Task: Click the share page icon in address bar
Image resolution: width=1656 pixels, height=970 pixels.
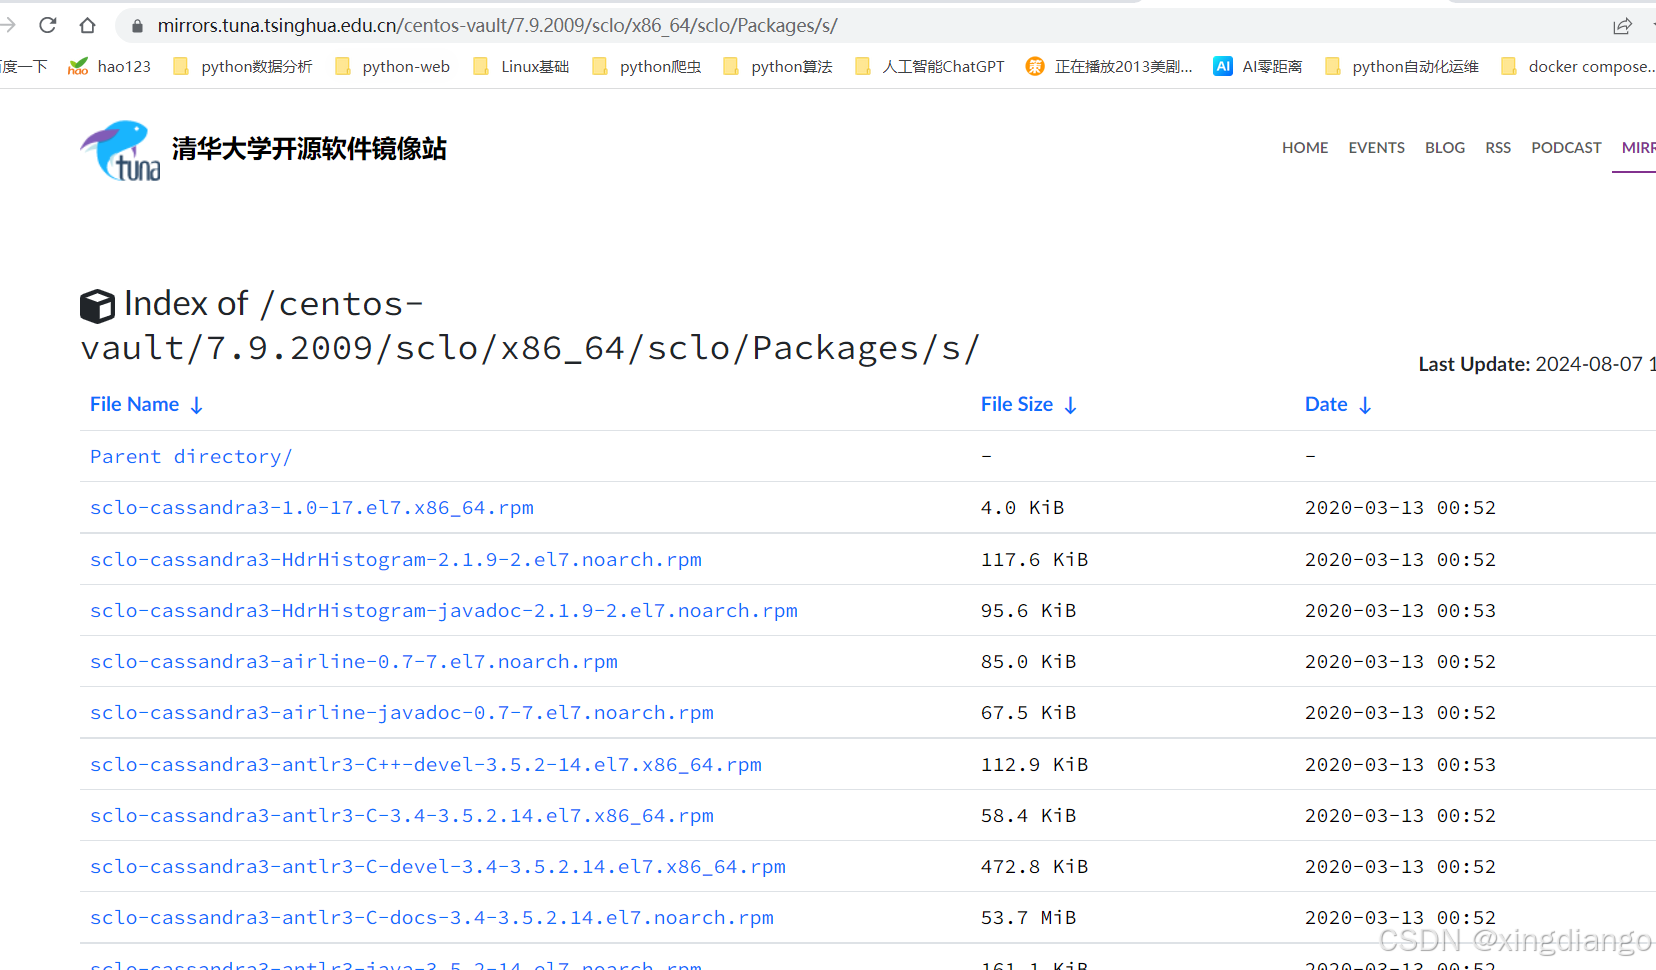Action: pyautogui.click(x=1622, y=26)
